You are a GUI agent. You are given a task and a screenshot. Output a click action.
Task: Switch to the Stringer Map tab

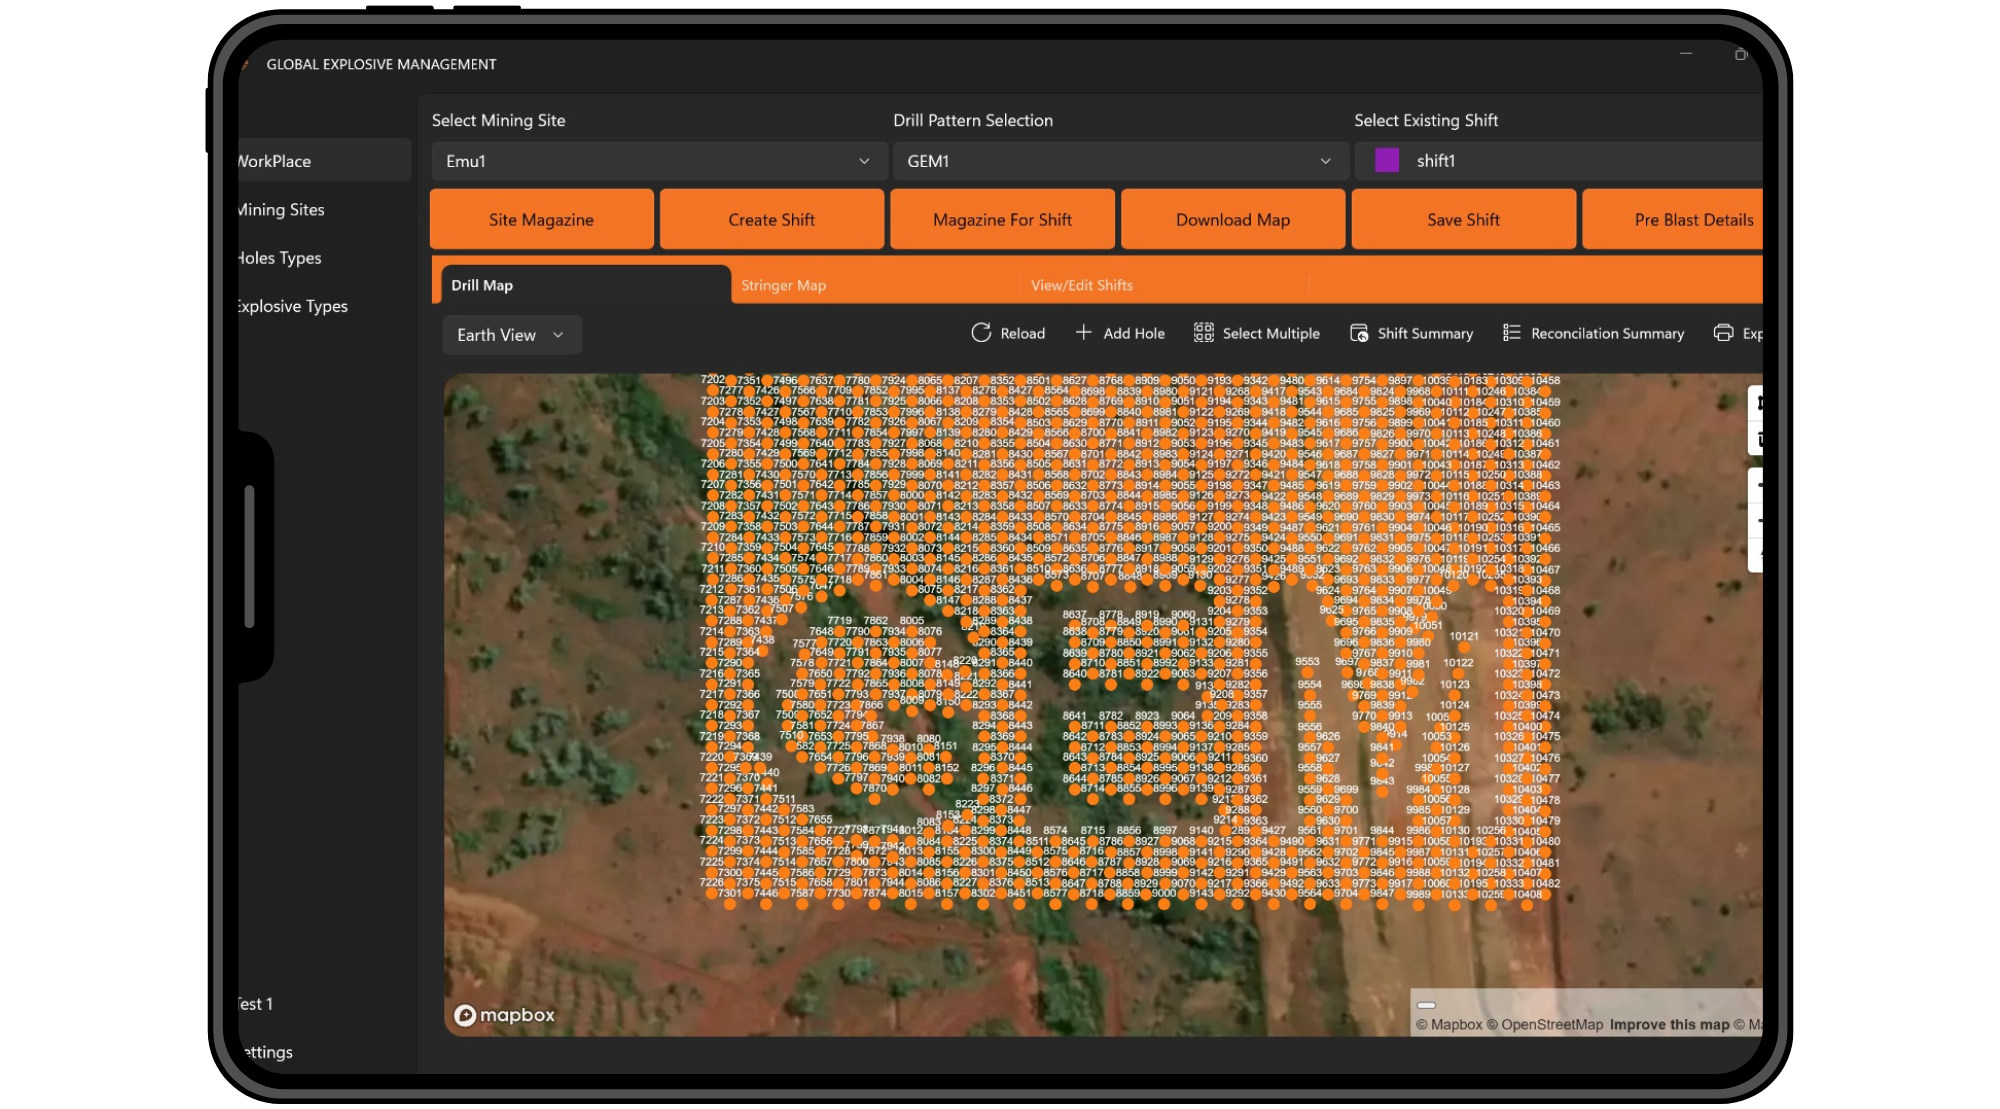784,284
